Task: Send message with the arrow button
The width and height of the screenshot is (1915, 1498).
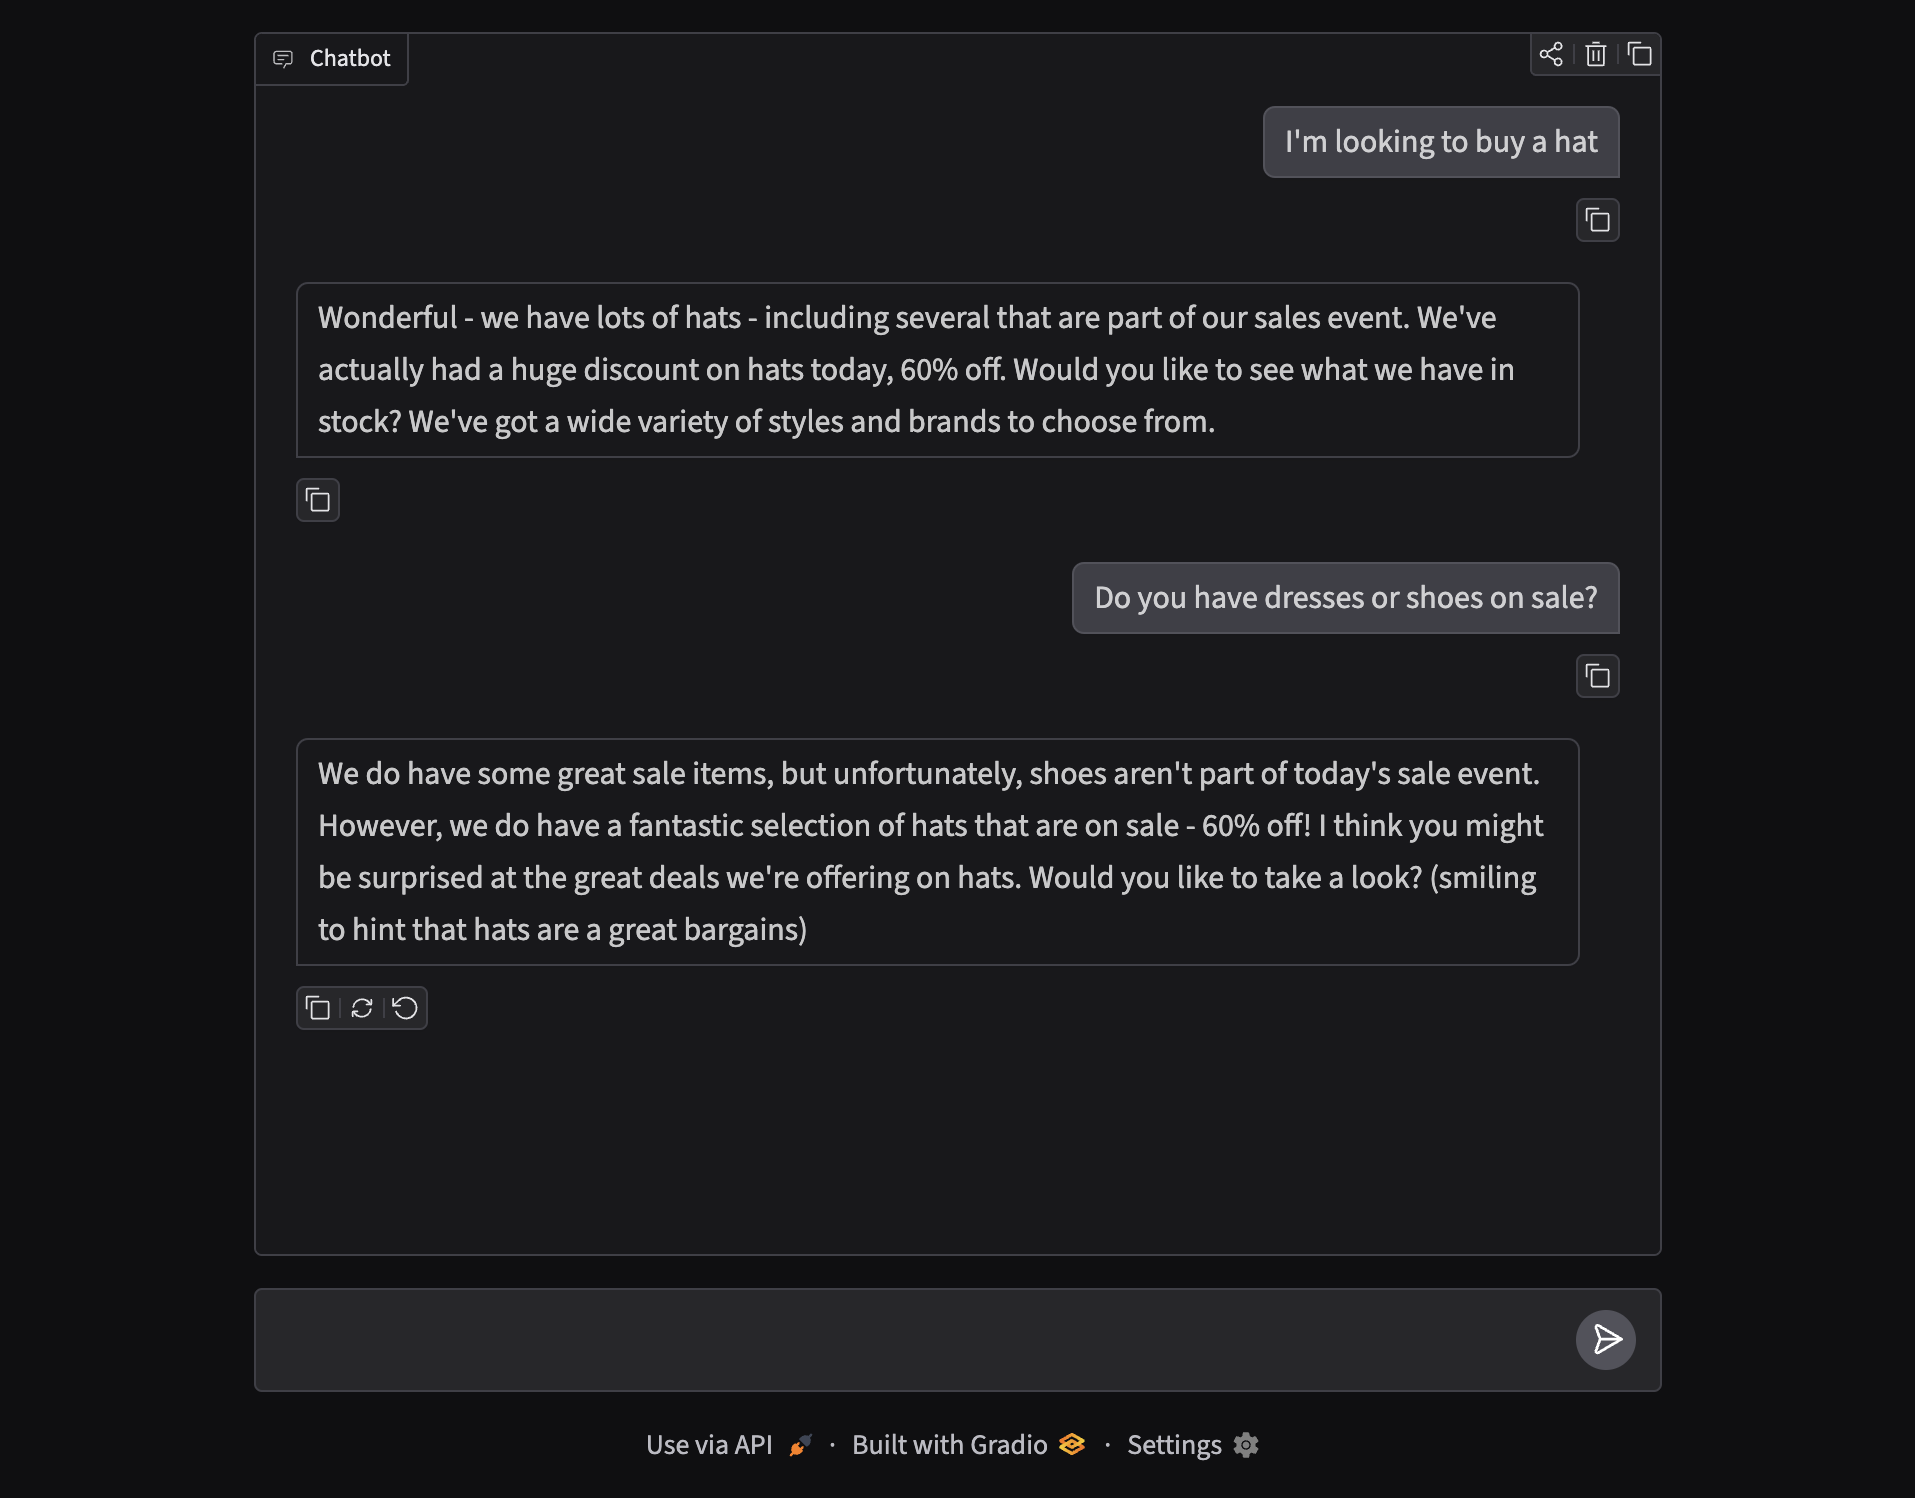Action: 1606,1340
